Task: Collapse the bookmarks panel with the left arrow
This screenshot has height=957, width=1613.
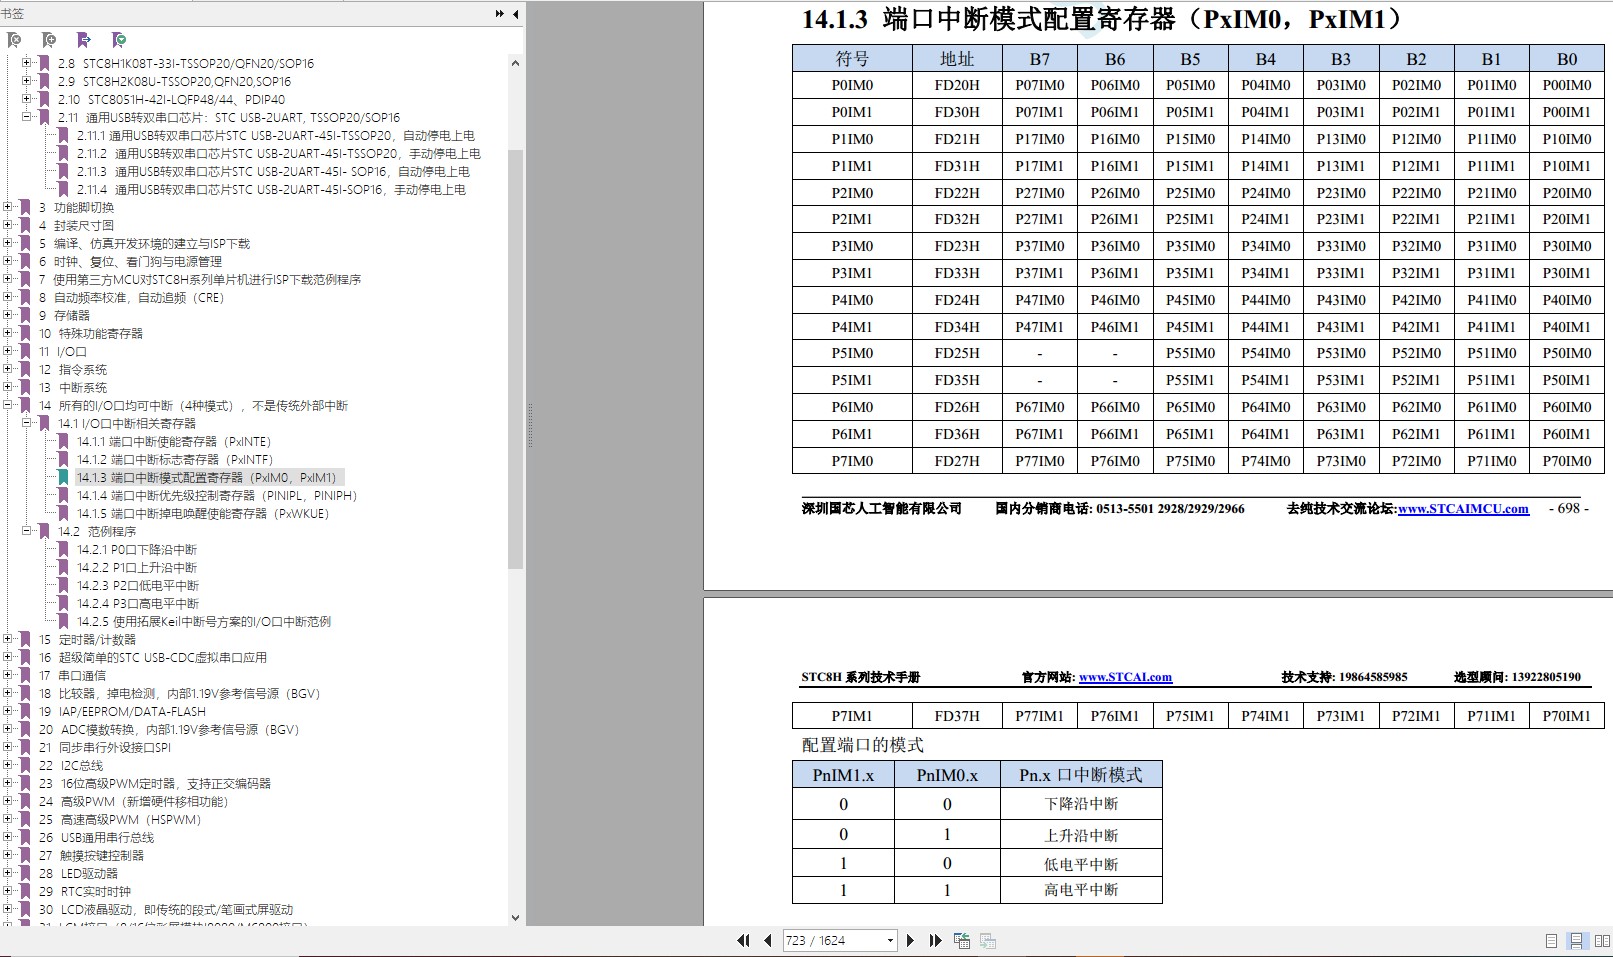Action: 515,14
